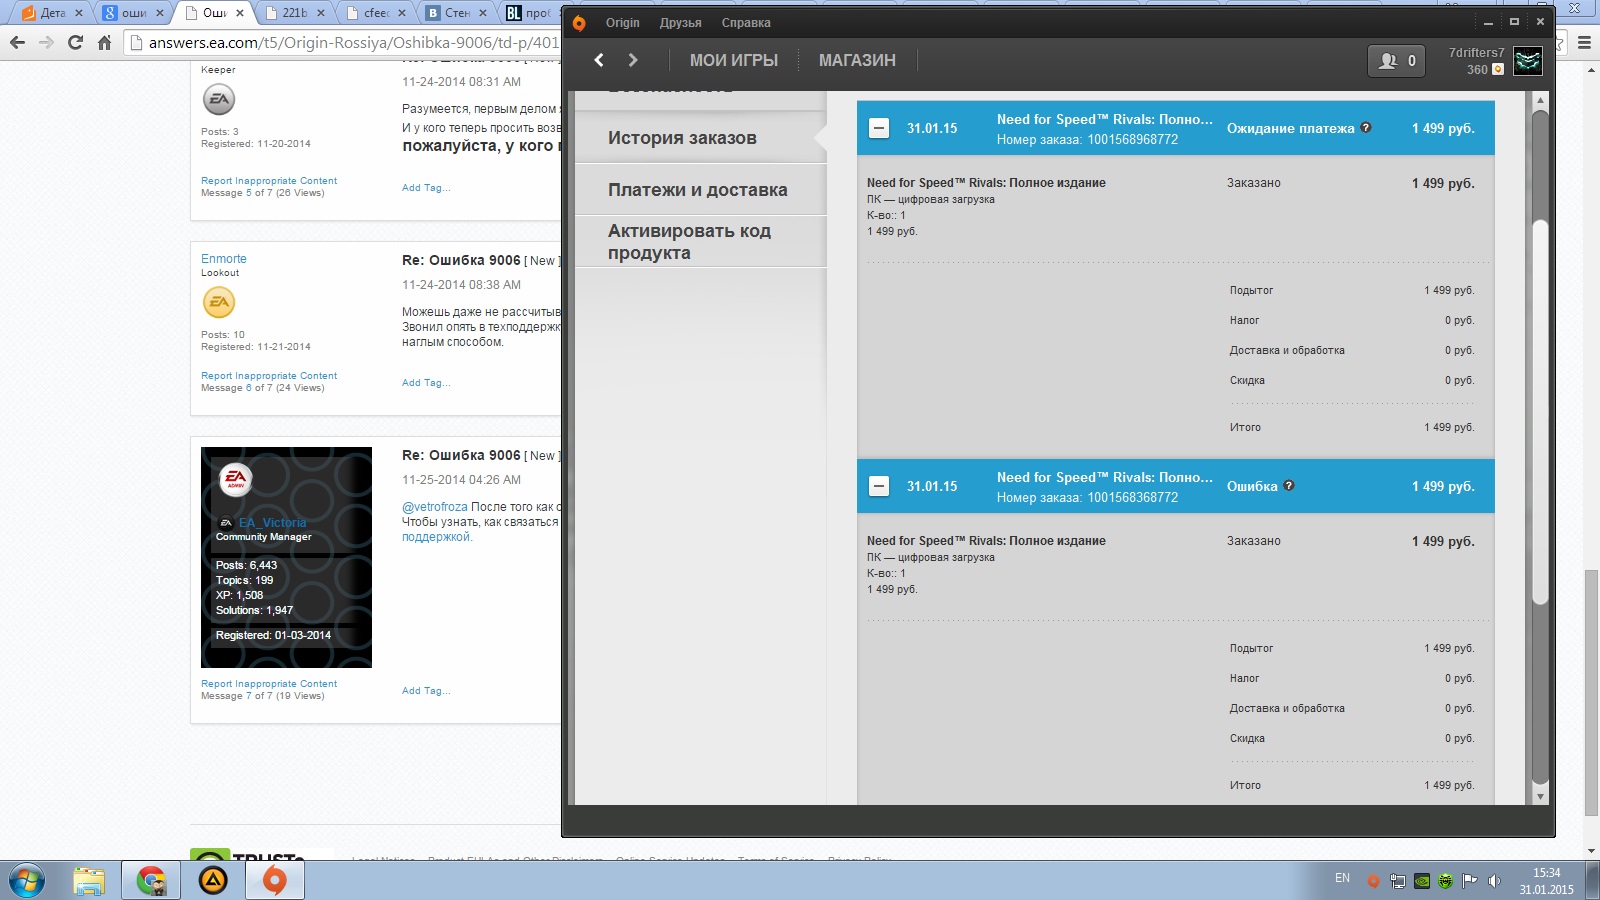Select Активировать код продукта in sidebar
Viewport: 1600px width, 900px height.
click(x=700, y=242)
